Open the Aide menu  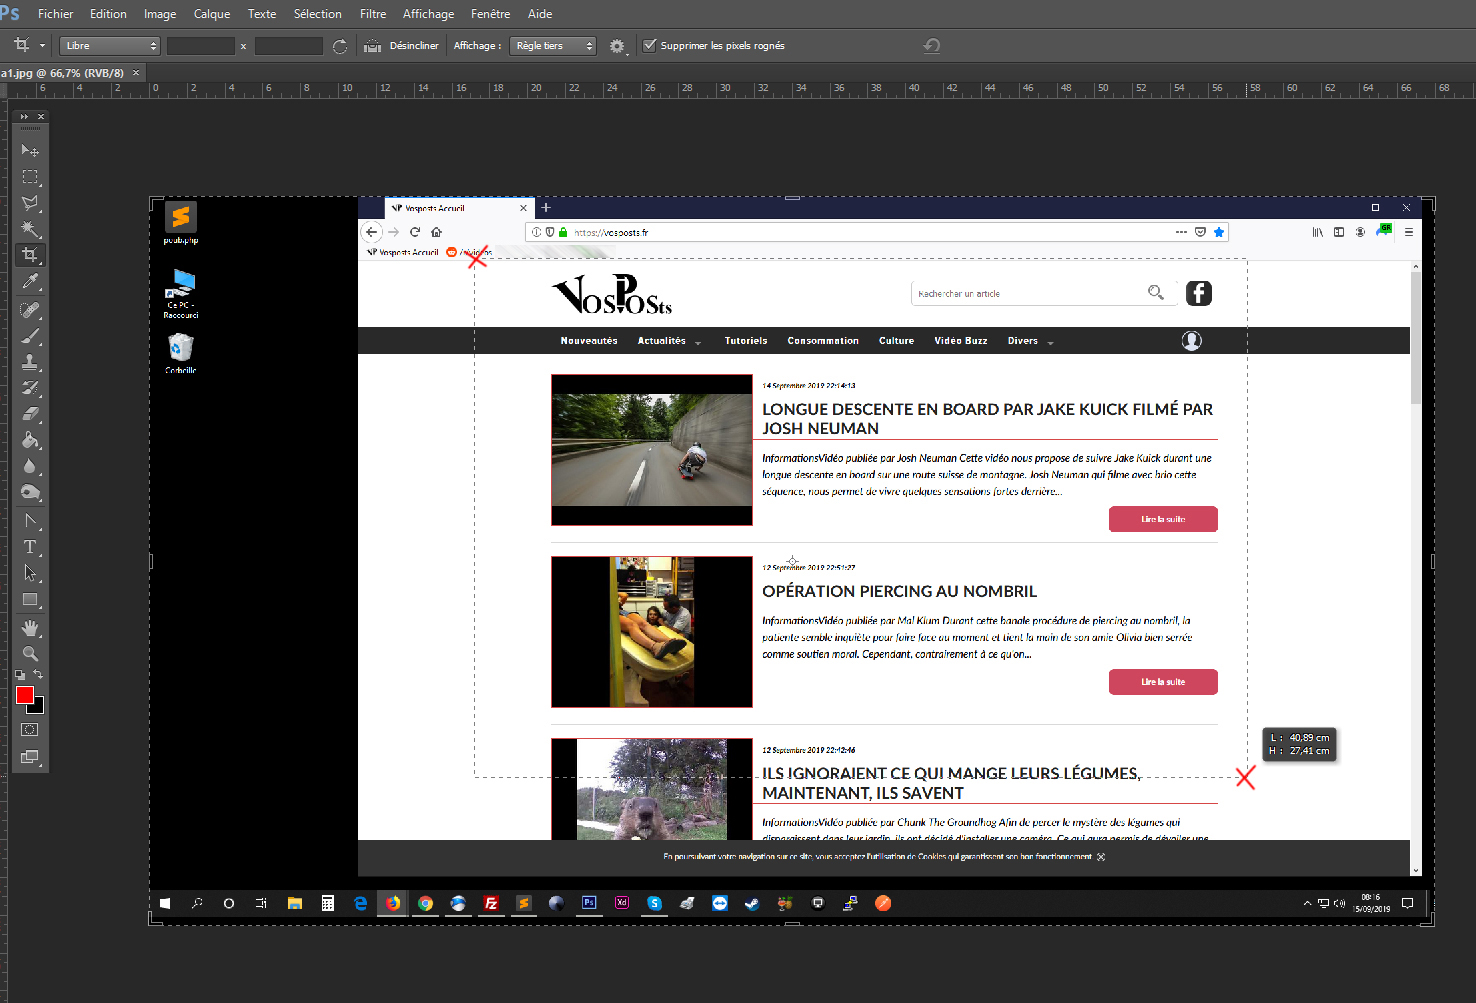click(540, 14)
